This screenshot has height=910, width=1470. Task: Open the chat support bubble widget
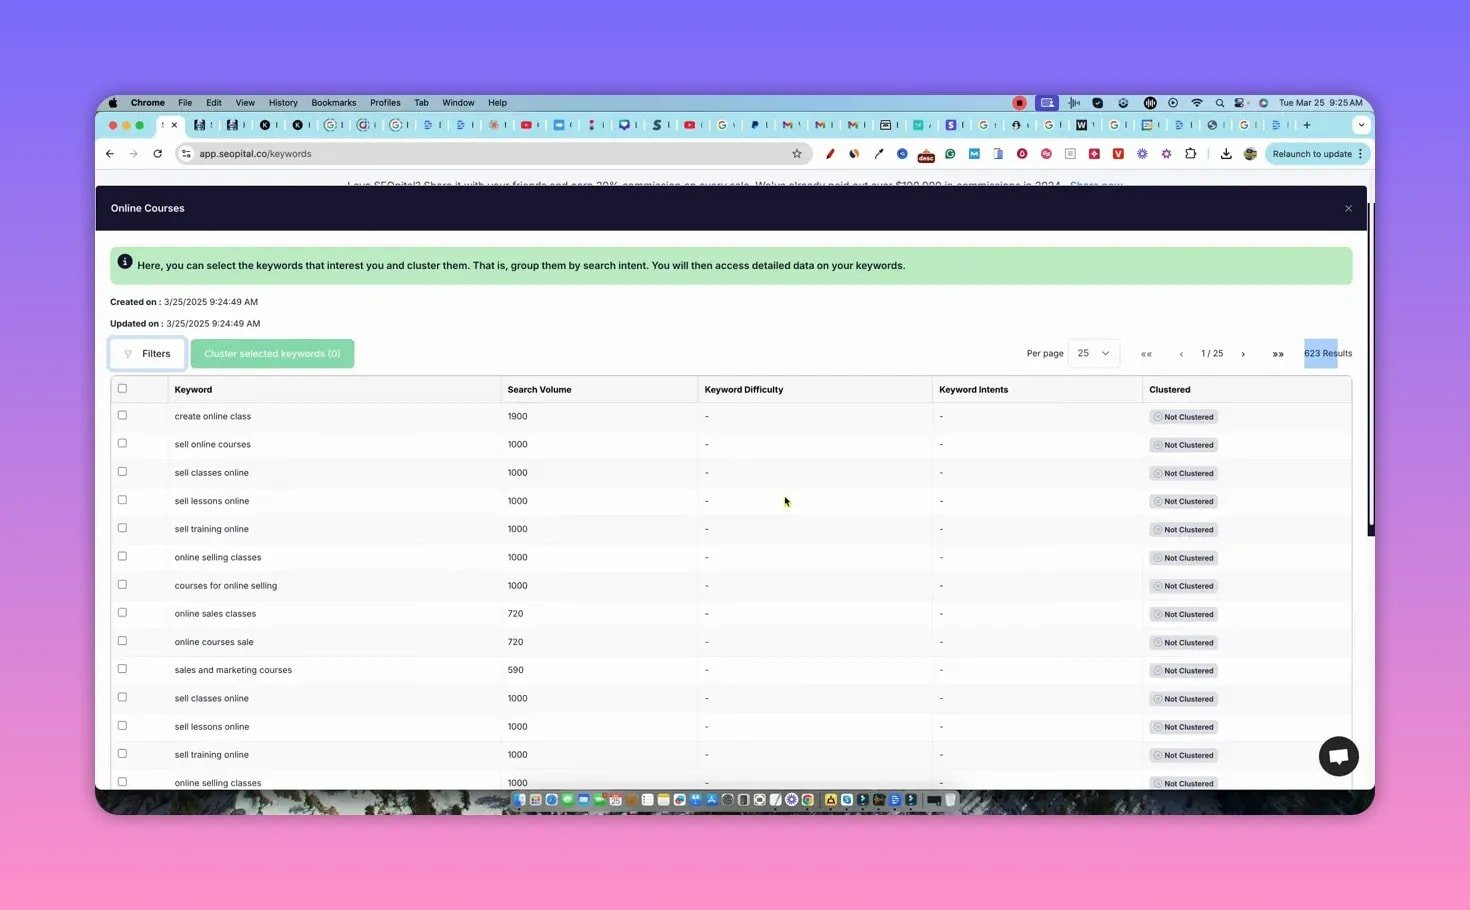(x=1338, y=756)
